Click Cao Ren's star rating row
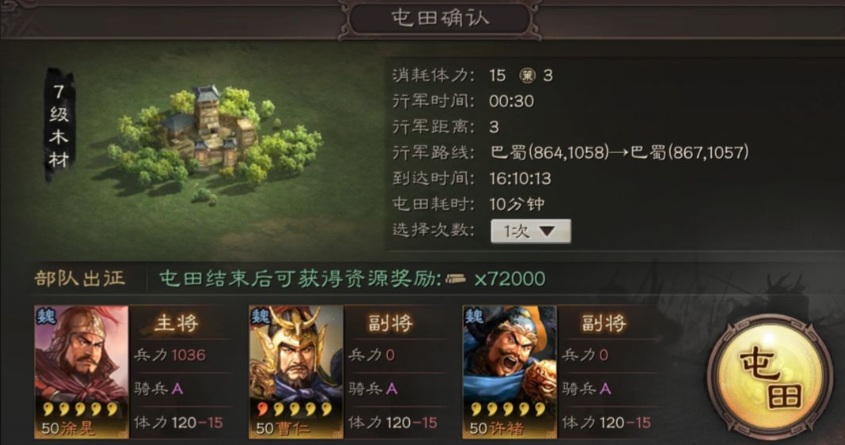Image resolution: width=845 pixels, height=445 pixels. pos(294,409)
